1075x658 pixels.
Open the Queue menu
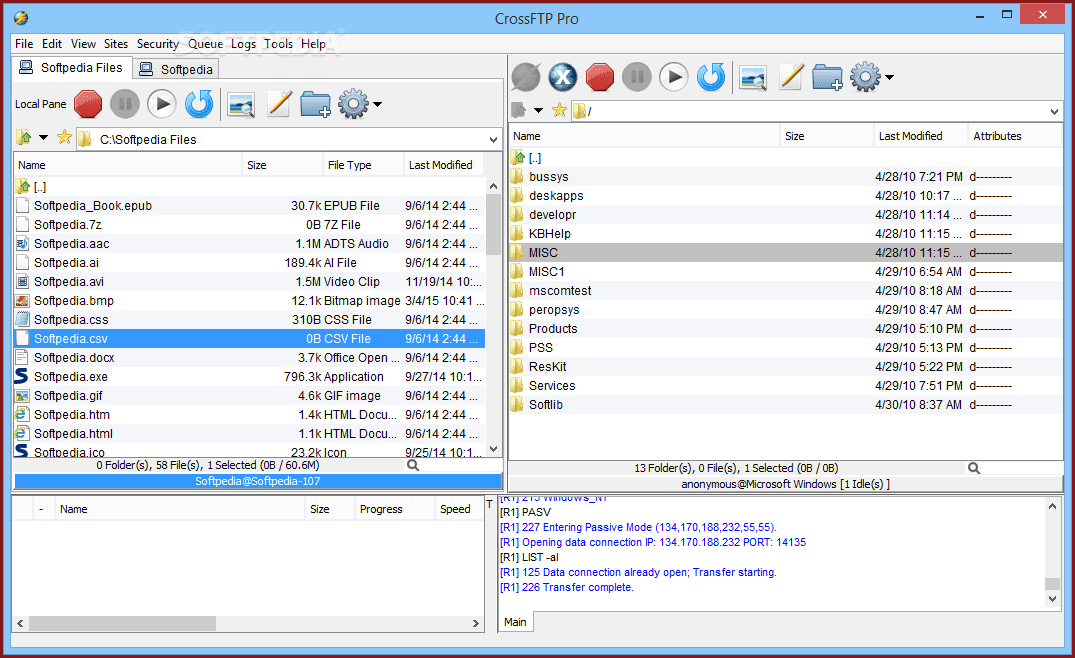coord(205,44)
